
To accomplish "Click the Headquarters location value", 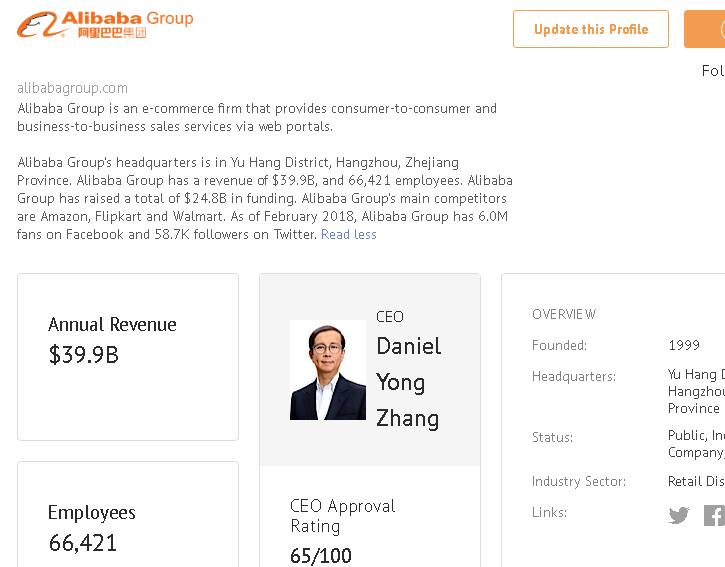I will [x=695, y=392].
